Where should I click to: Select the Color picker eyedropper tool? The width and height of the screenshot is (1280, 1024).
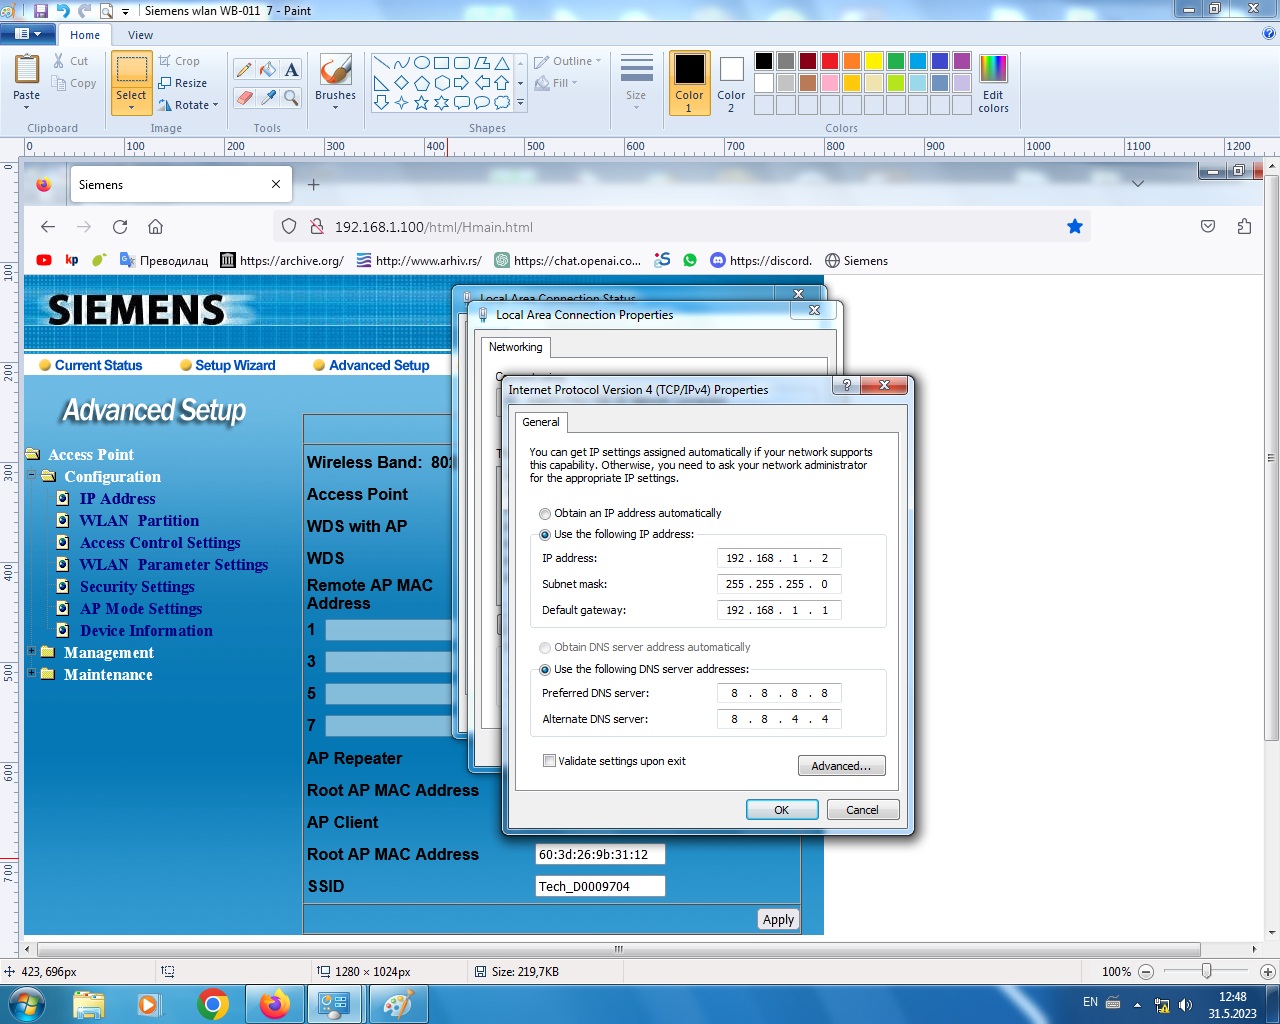point(268,97)
